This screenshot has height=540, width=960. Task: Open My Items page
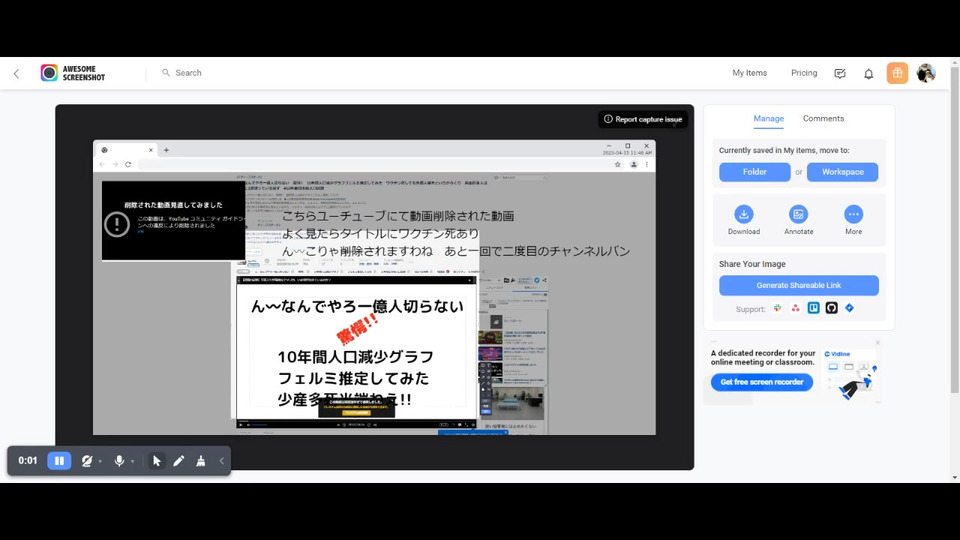point(749,73)
